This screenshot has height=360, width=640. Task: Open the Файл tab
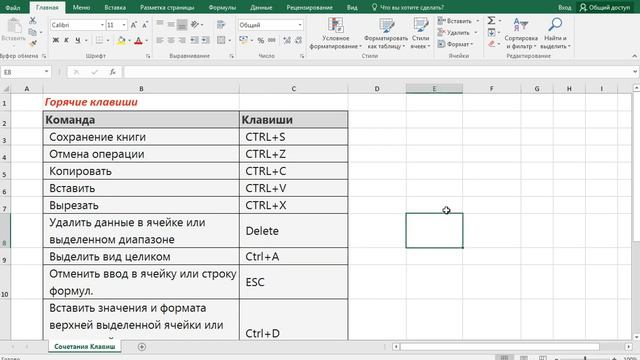13,7
